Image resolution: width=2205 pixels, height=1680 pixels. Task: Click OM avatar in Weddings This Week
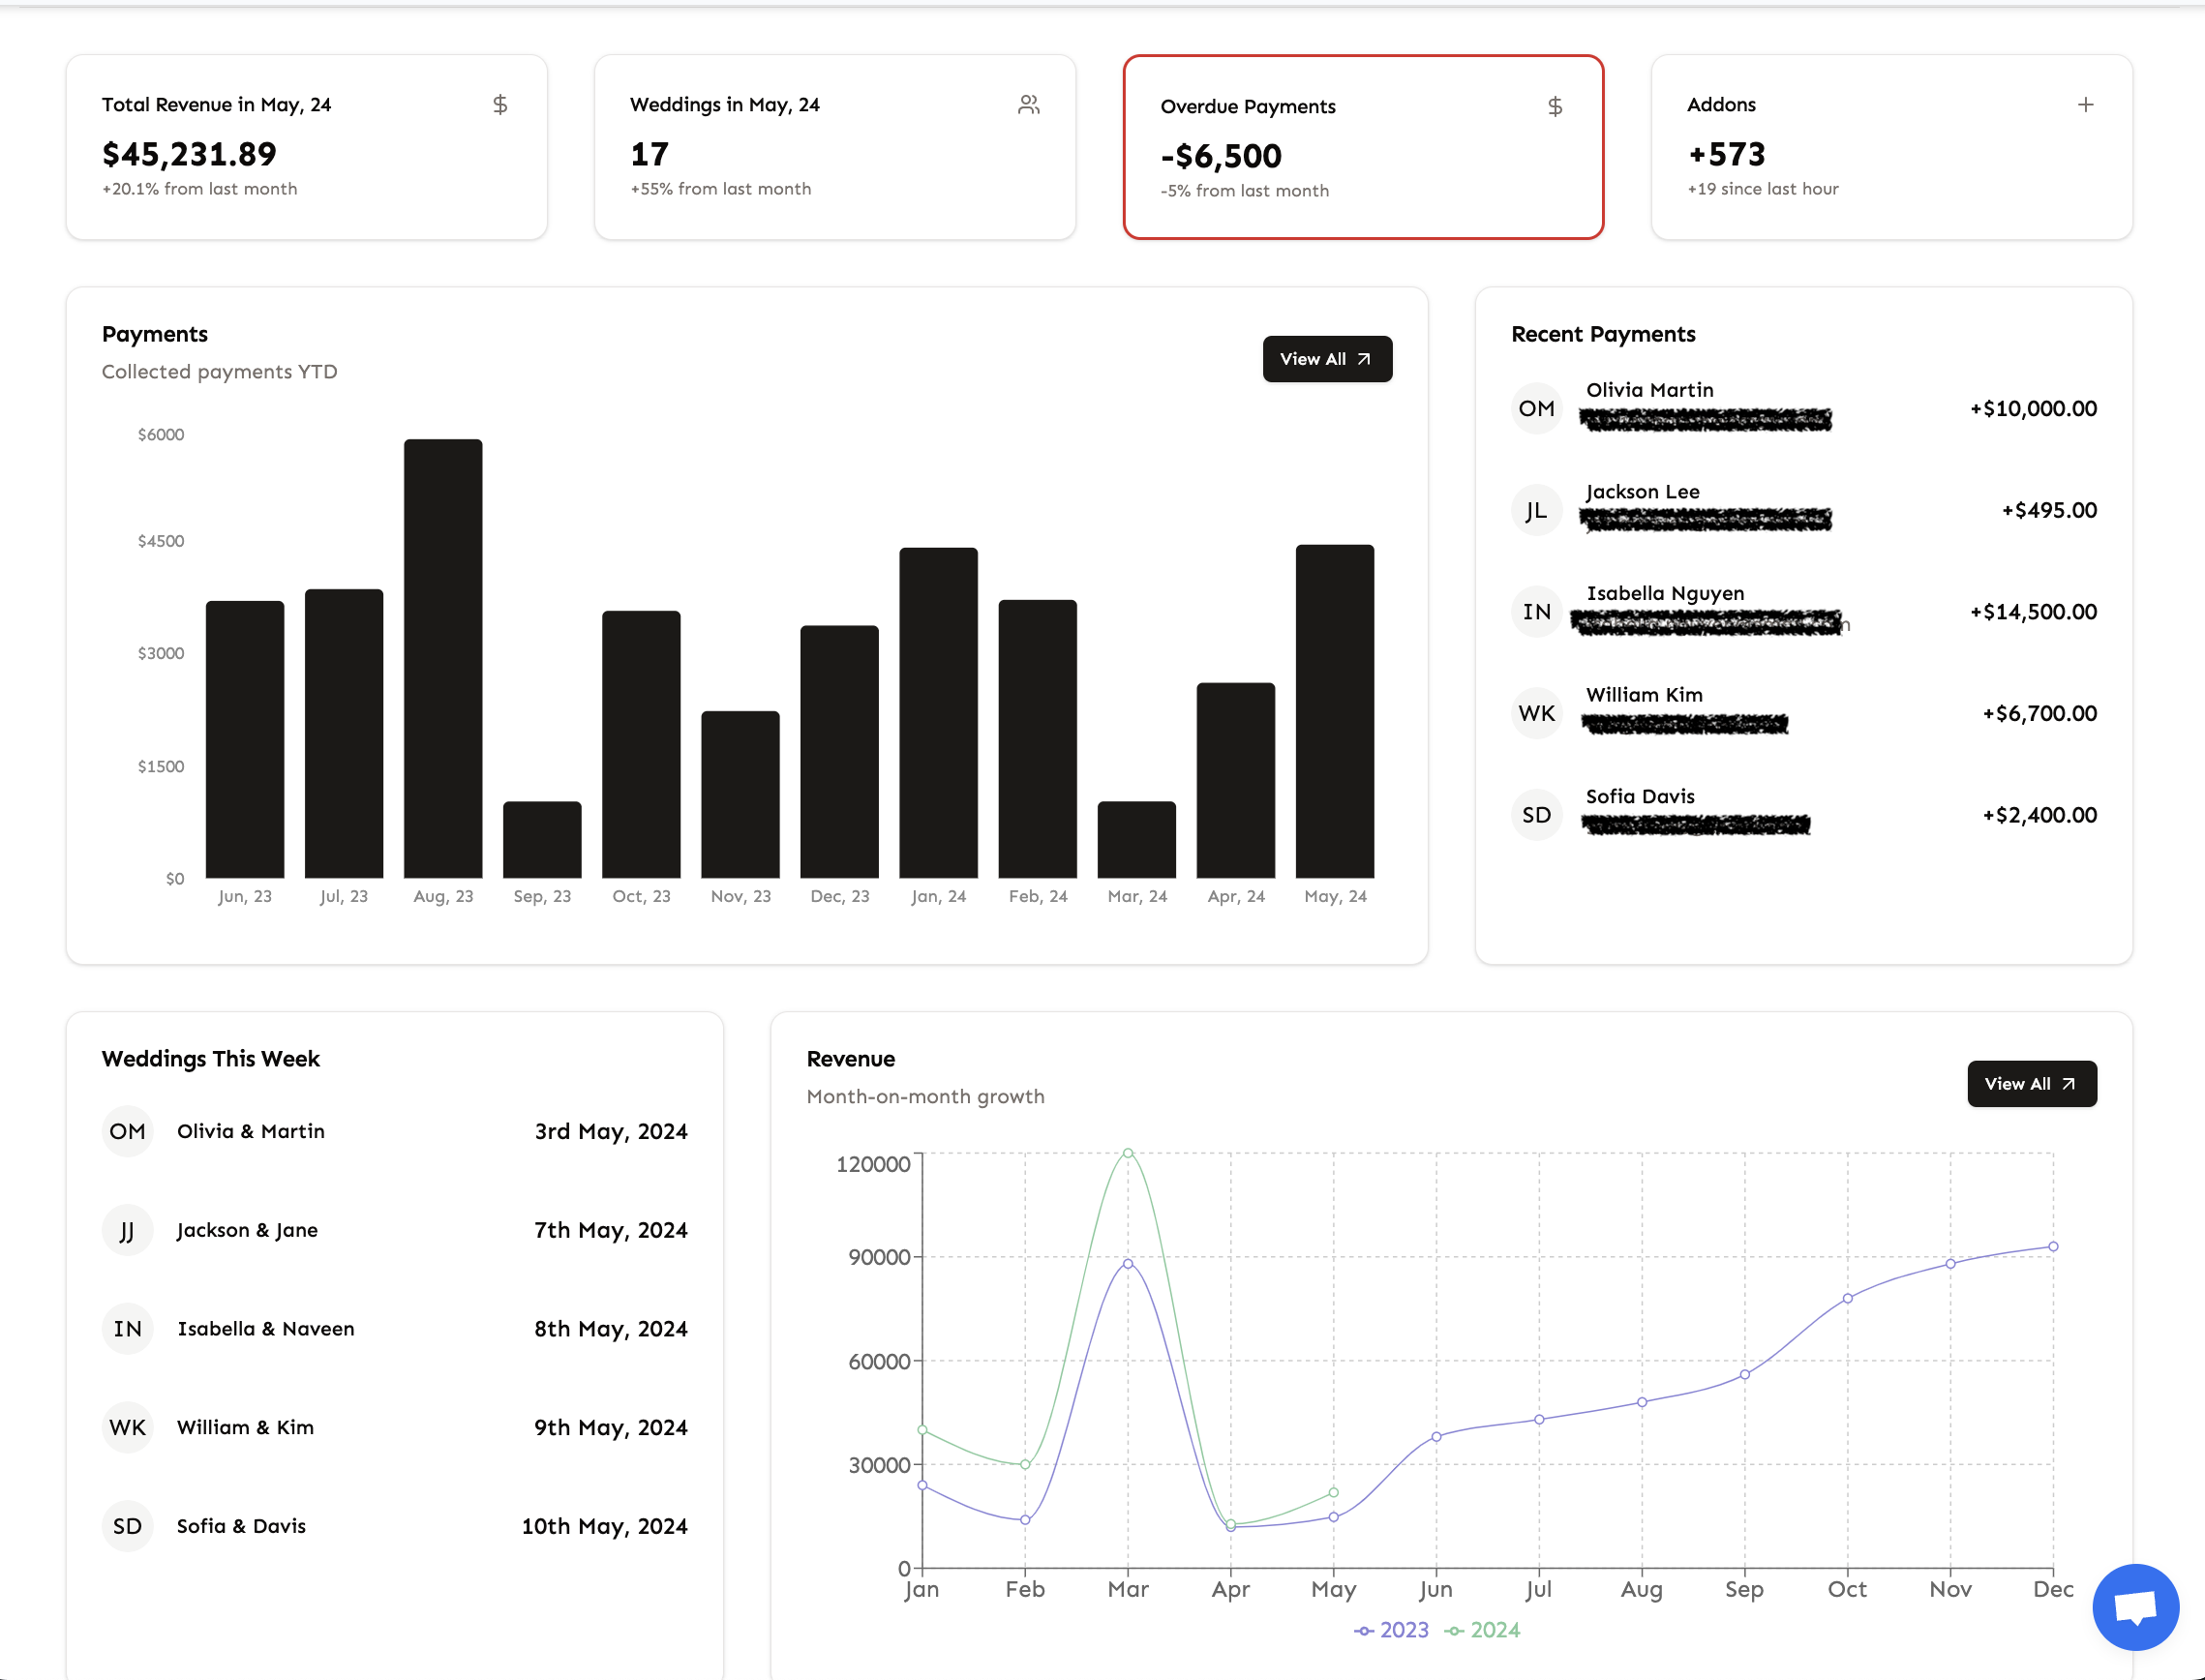[127, 1131]
